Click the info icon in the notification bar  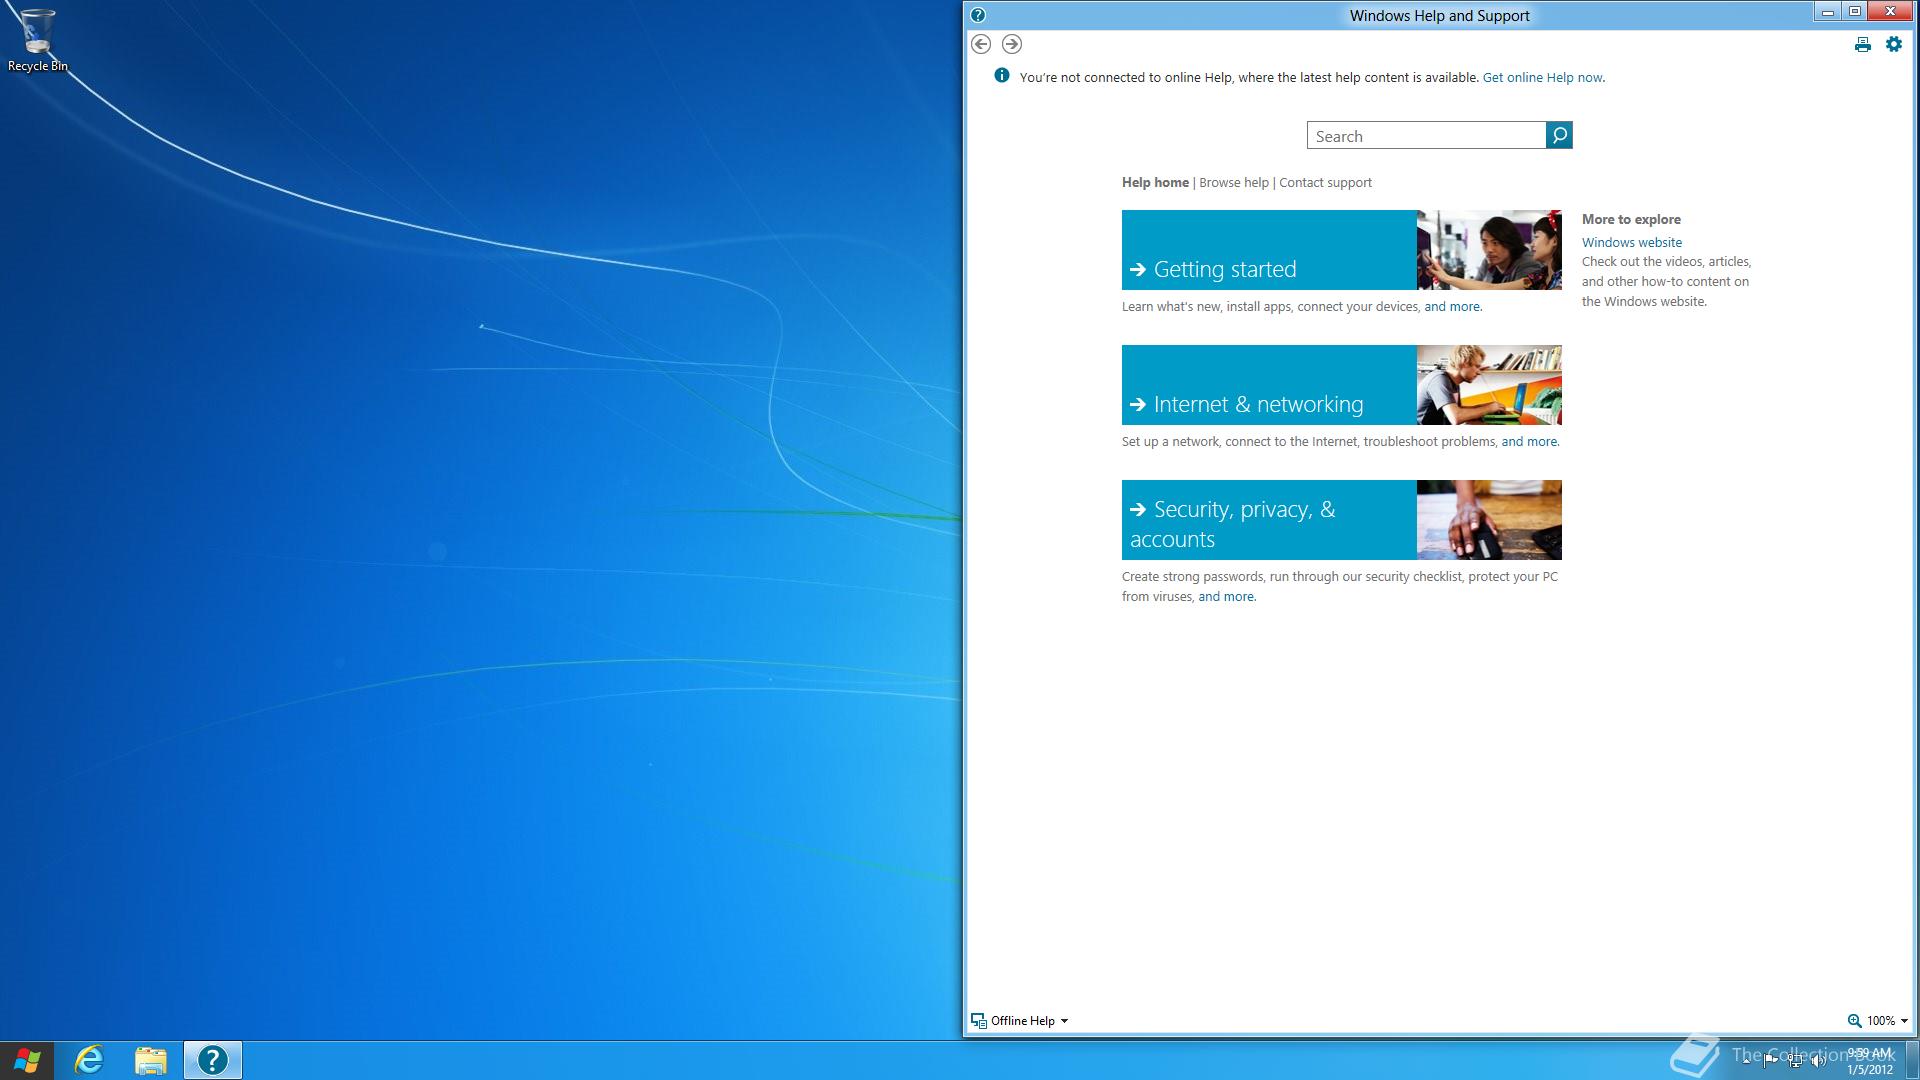coord(1002,76)
